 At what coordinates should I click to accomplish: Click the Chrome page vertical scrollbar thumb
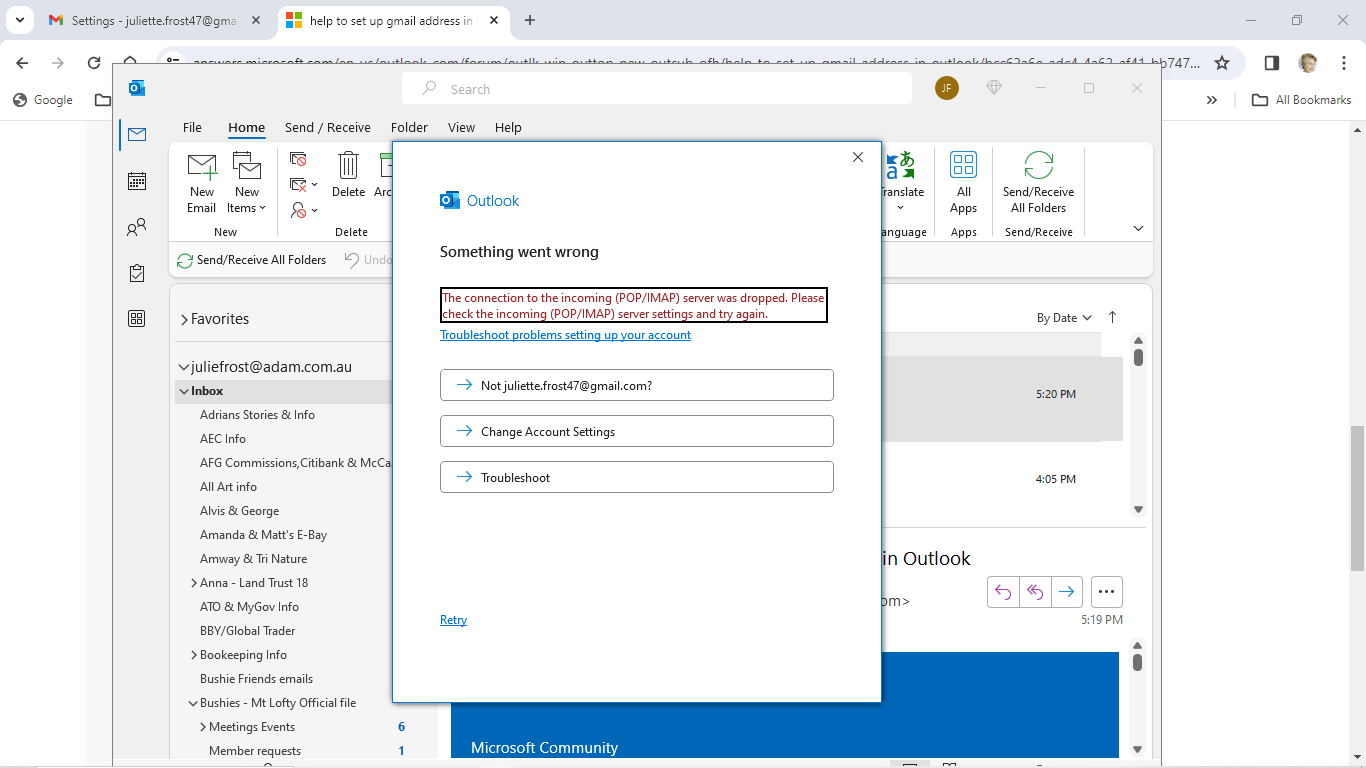coord(1357,497)
